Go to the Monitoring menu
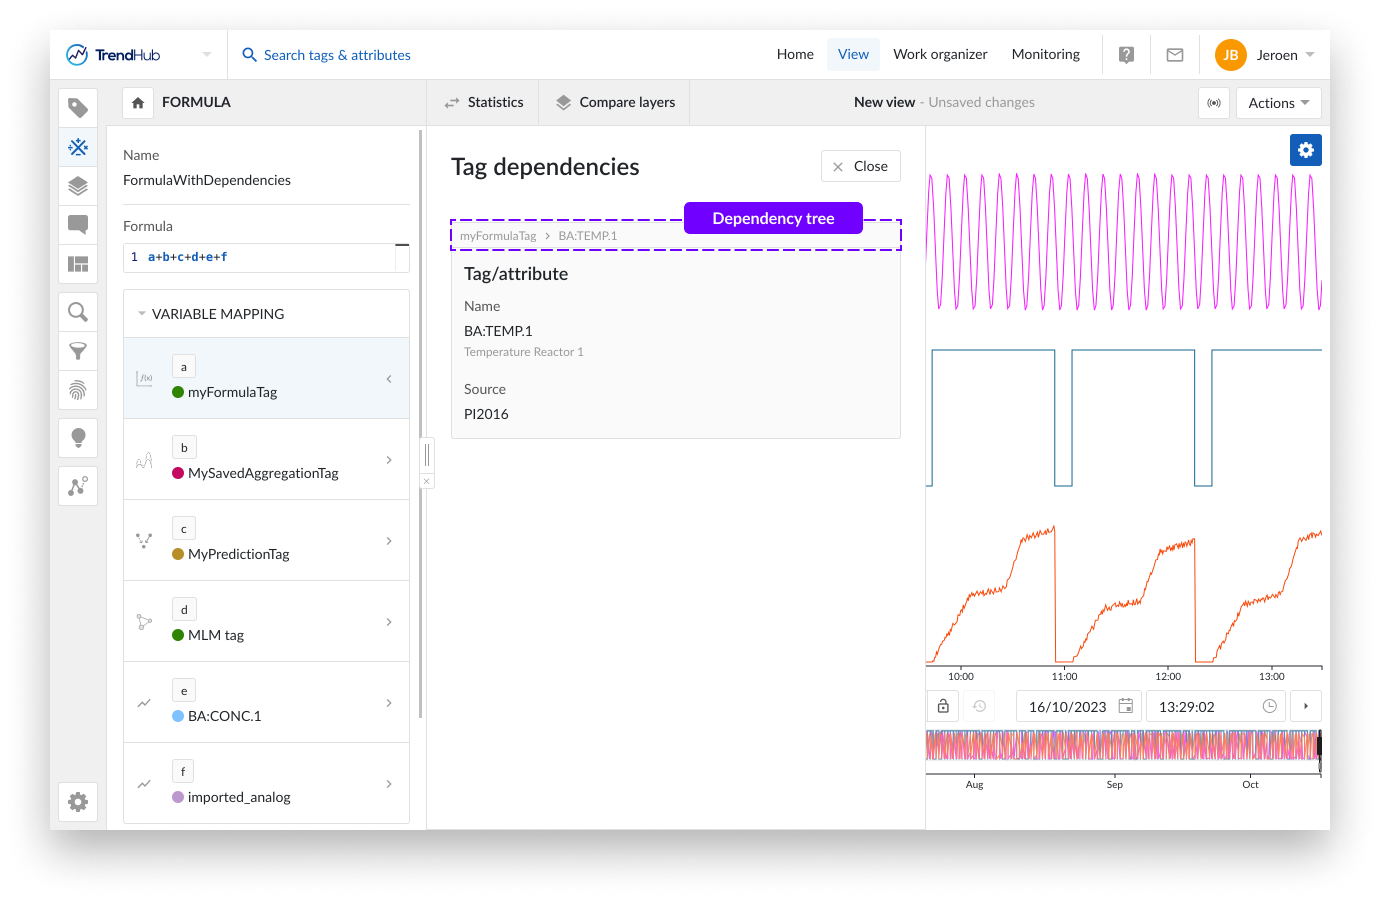The image size is (1380, 900). pyautogui.click(x=1045, y=54)
